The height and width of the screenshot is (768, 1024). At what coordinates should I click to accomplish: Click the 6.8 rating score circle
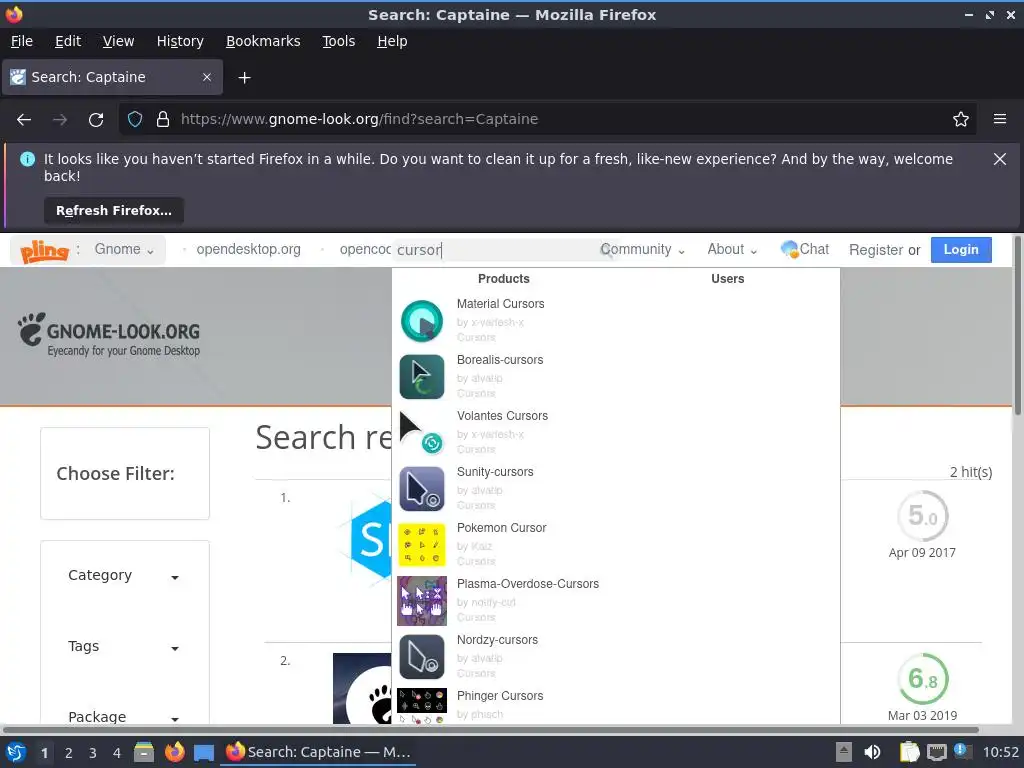pos(922,679)
